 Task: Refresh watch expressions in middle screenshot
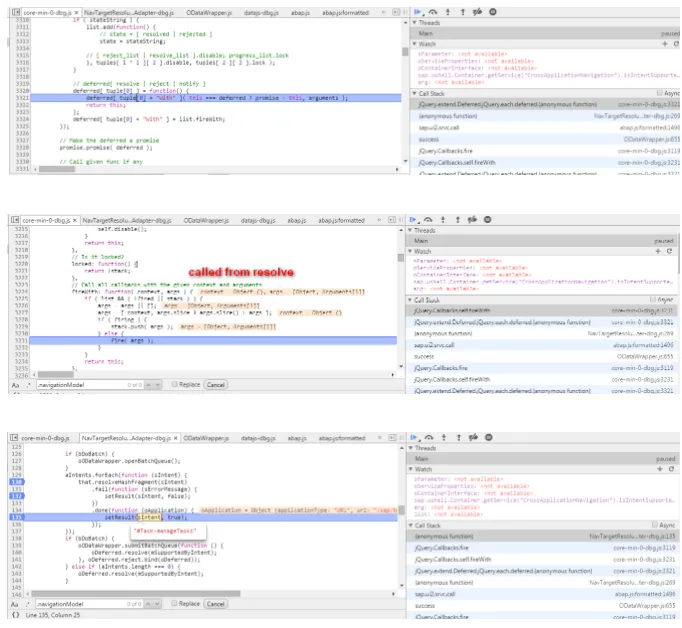coord(670,251)
